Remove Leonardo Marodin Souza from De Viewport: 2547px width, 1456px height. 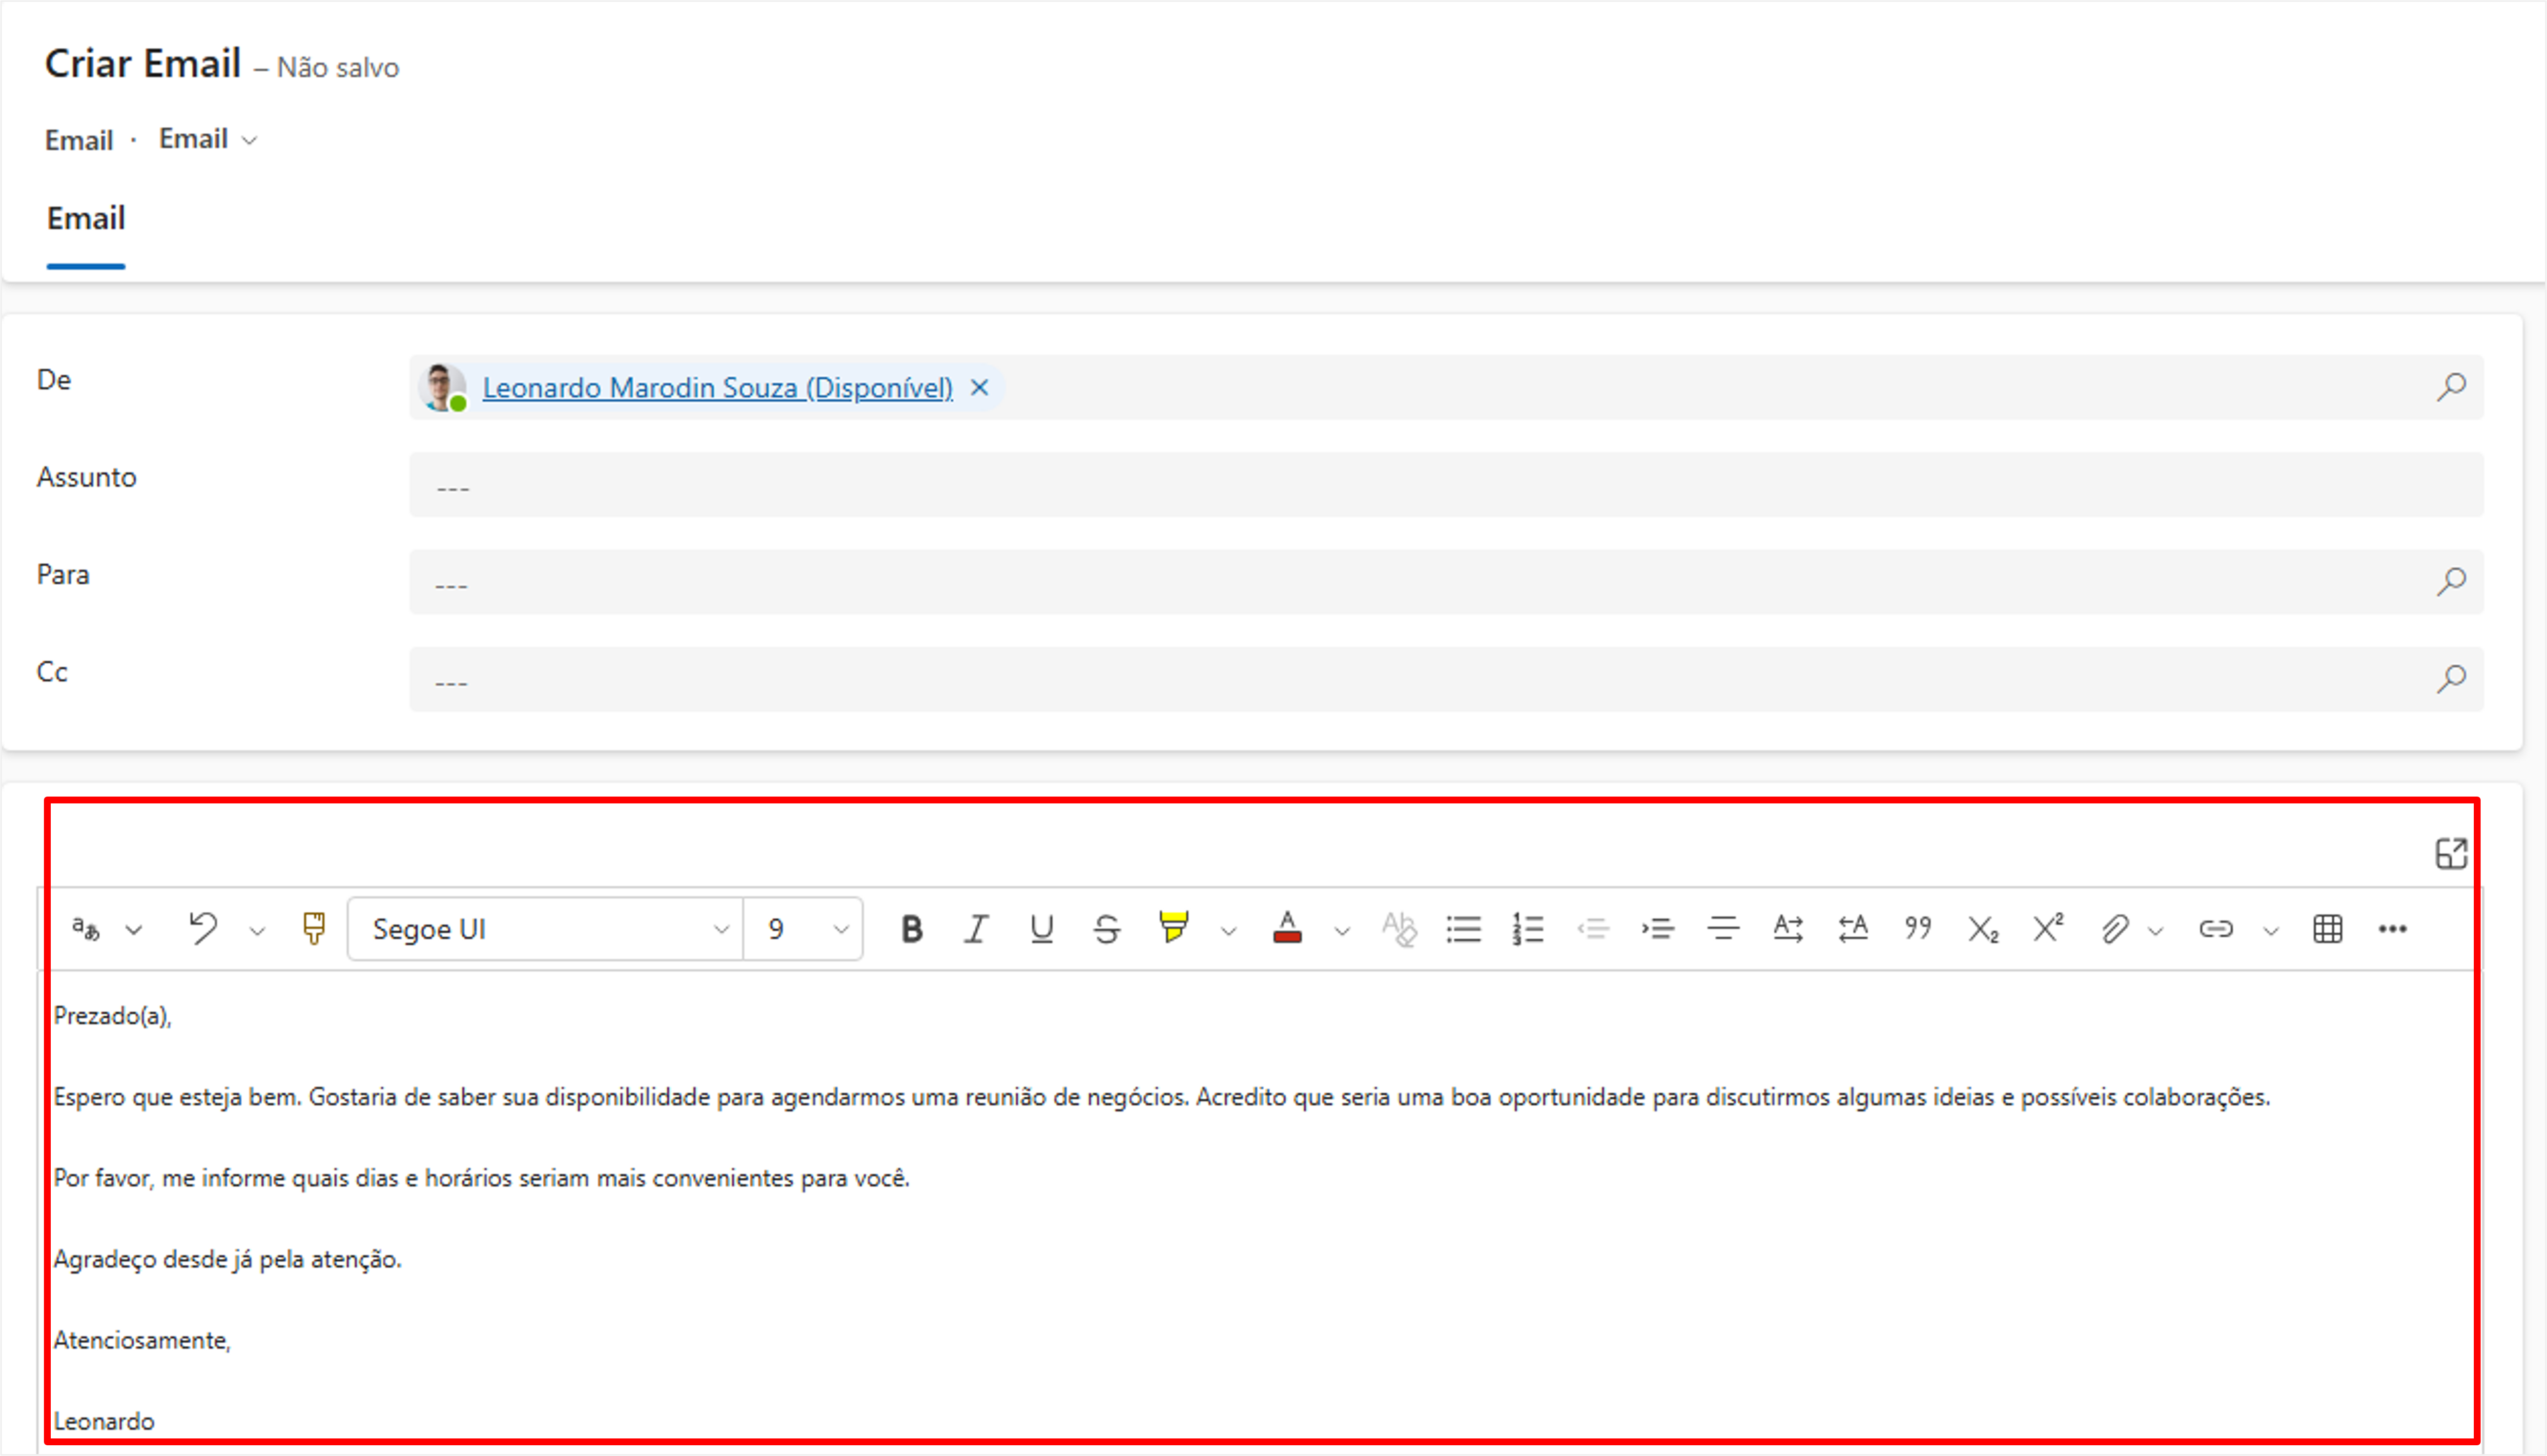979,388
